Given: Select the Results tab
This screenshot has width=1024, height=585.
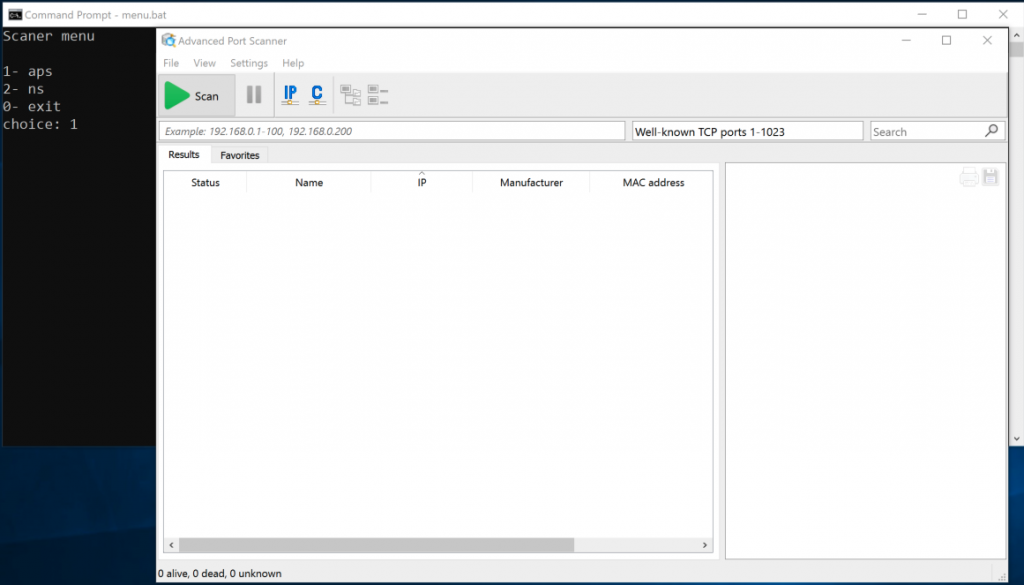Looking at the screenshot, I should (x=184, y=155).
